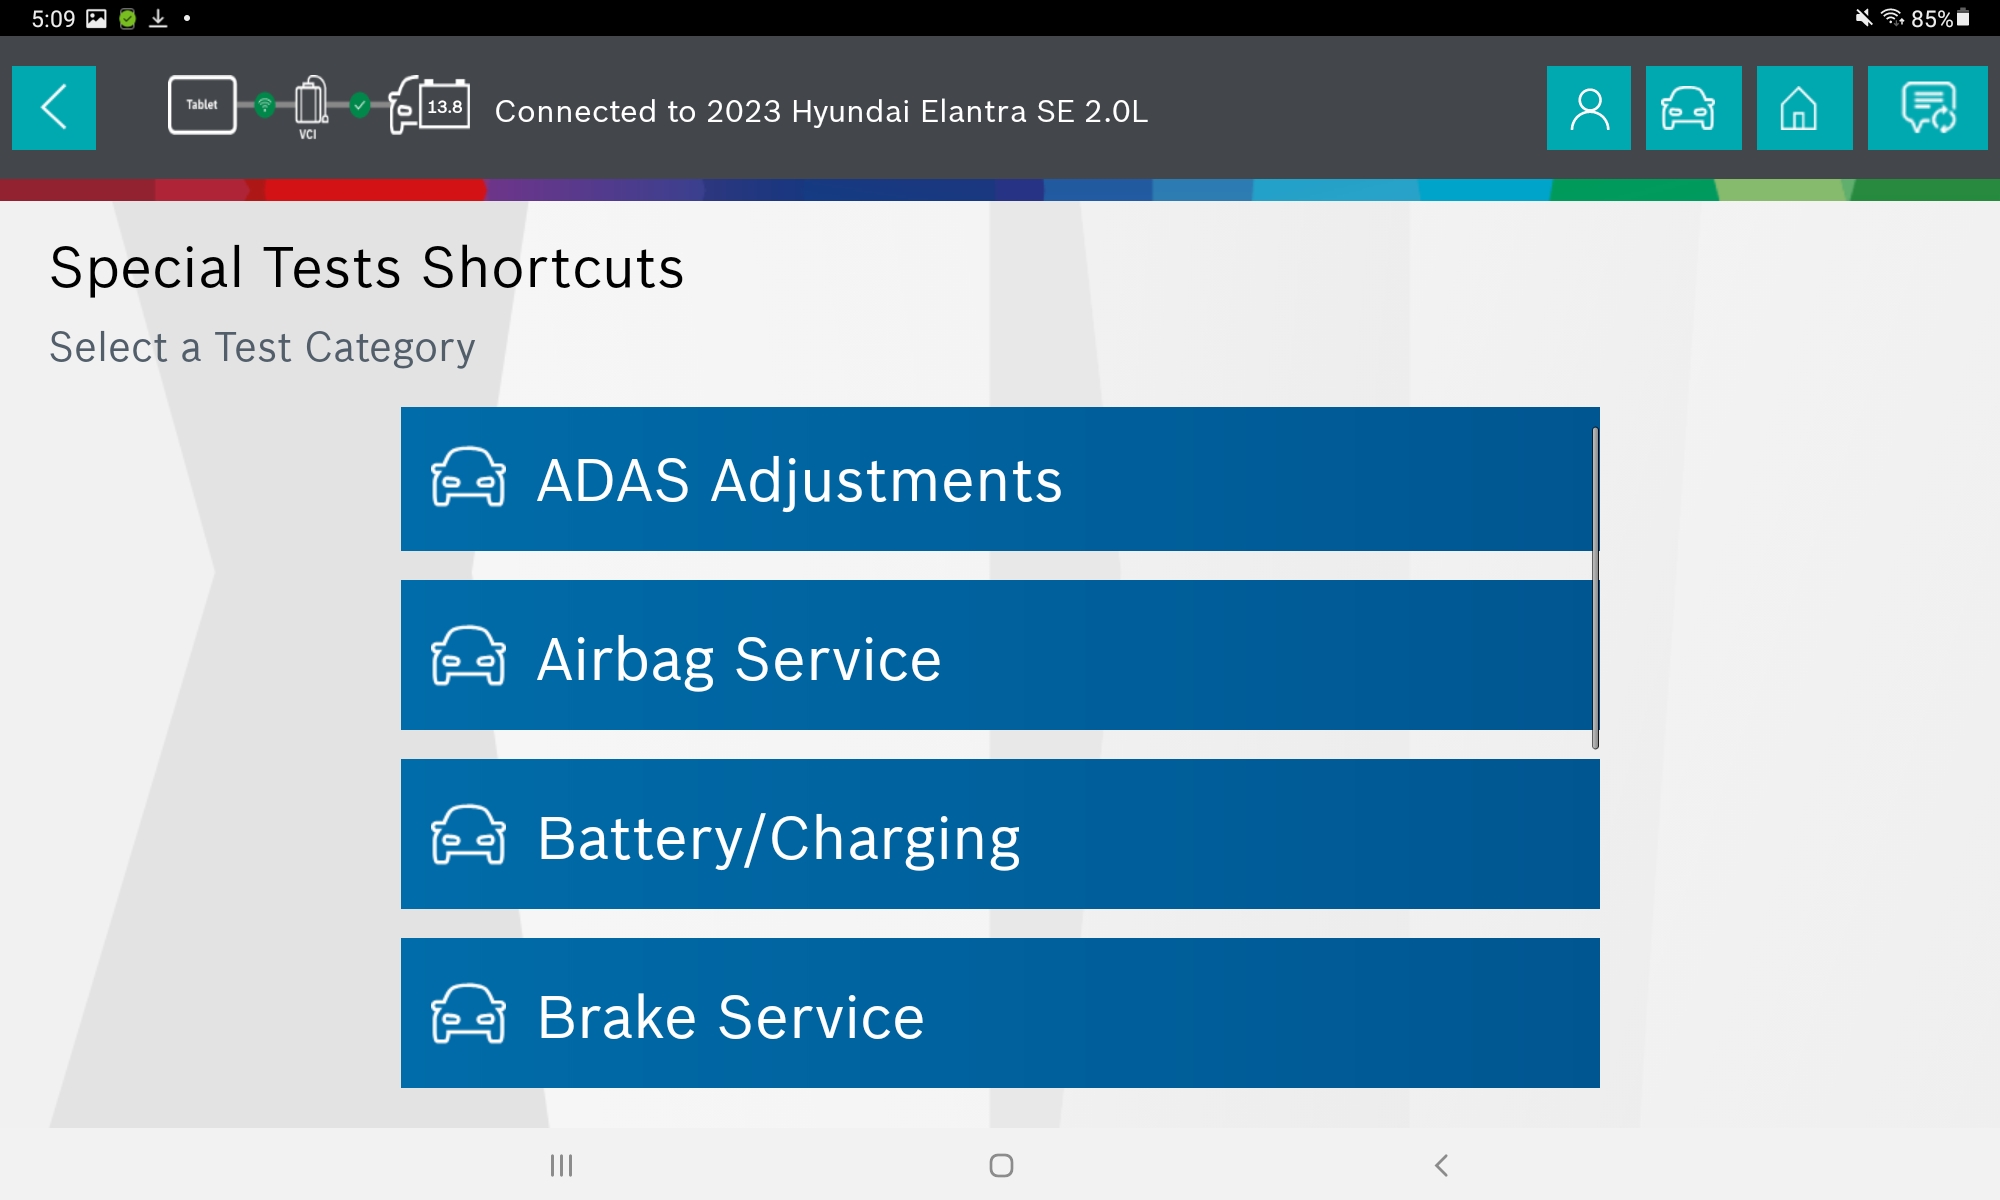Viewport: 2000px width, 1200px height.
Task: Tap the 13.8 battery voltage icon
Action: (x=431, y=105)
